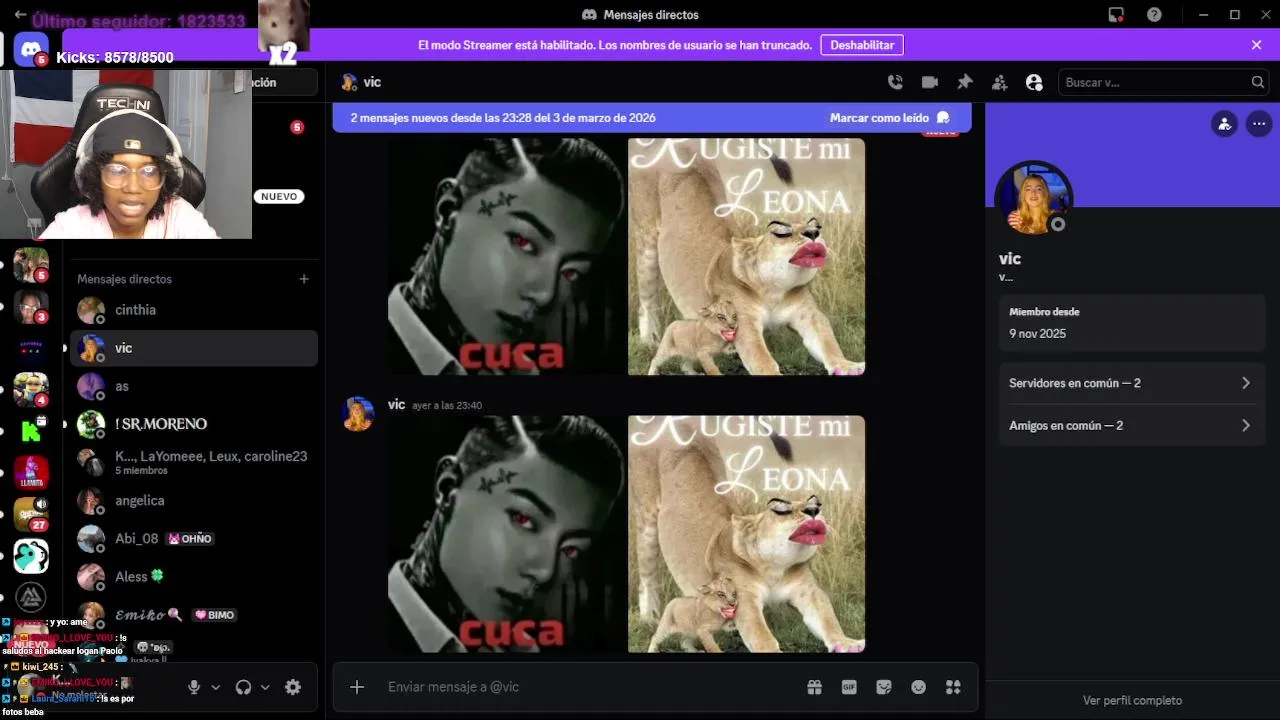The width and height of the screenshot is (1280, 720).
Task: Open Aless direct message
Action: (x=194, y=576)
